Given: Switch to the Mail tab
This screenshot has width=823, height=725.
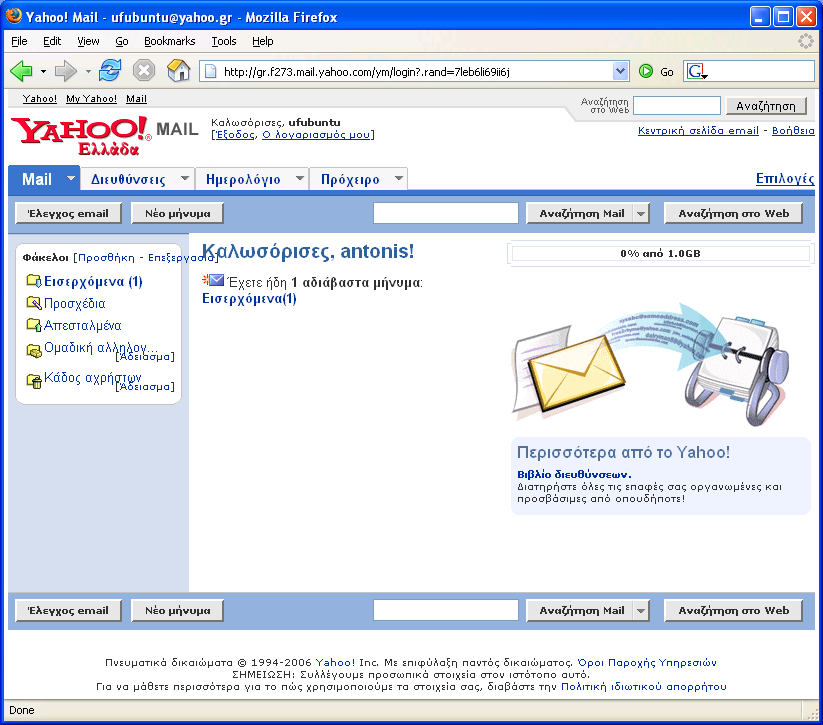Looking at the screenshot, I should [37, 179].
